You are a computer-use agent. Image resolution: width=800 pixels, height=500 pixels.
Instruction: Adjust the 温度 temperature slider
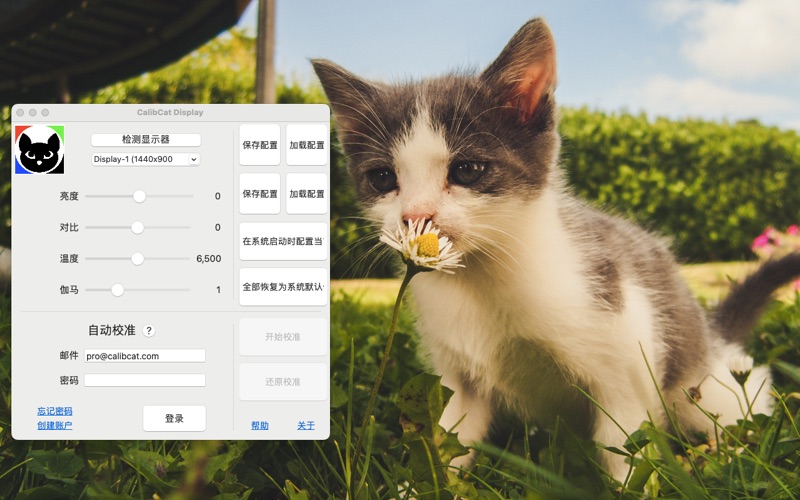pos(137,259)
